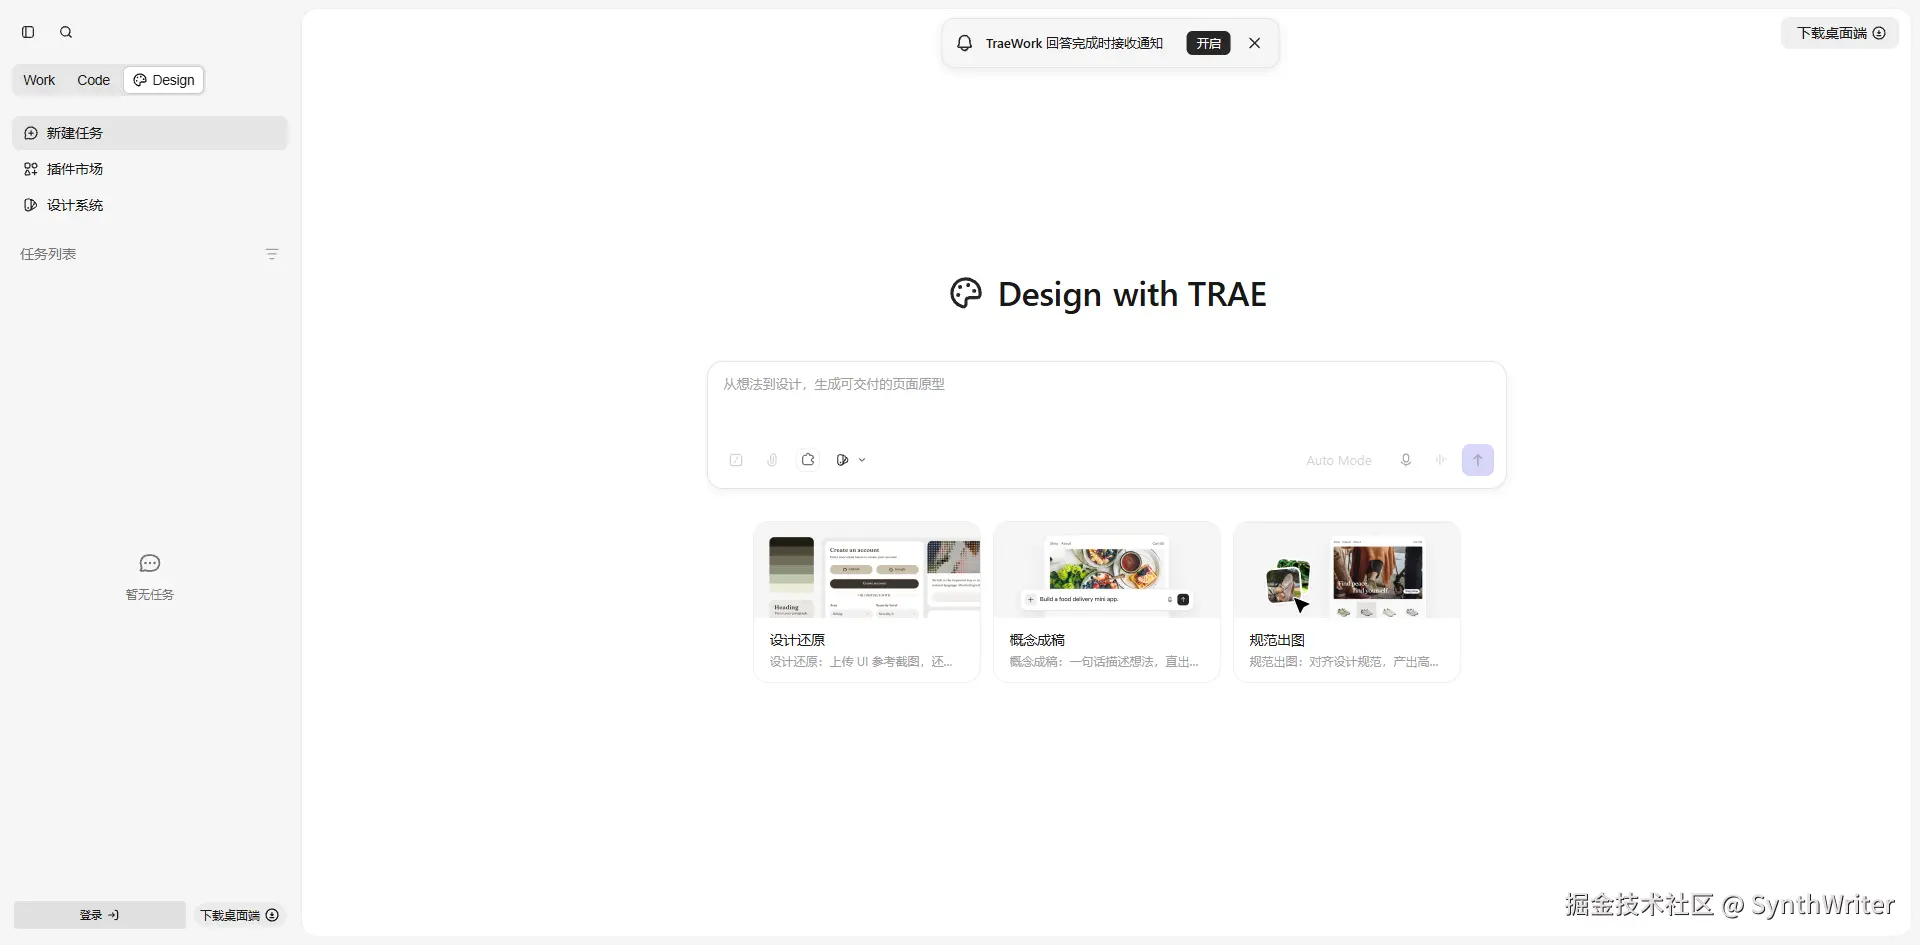Expand the design system dropdown chevron
This screenshot has height=945, width=1920.
point(862,460)
